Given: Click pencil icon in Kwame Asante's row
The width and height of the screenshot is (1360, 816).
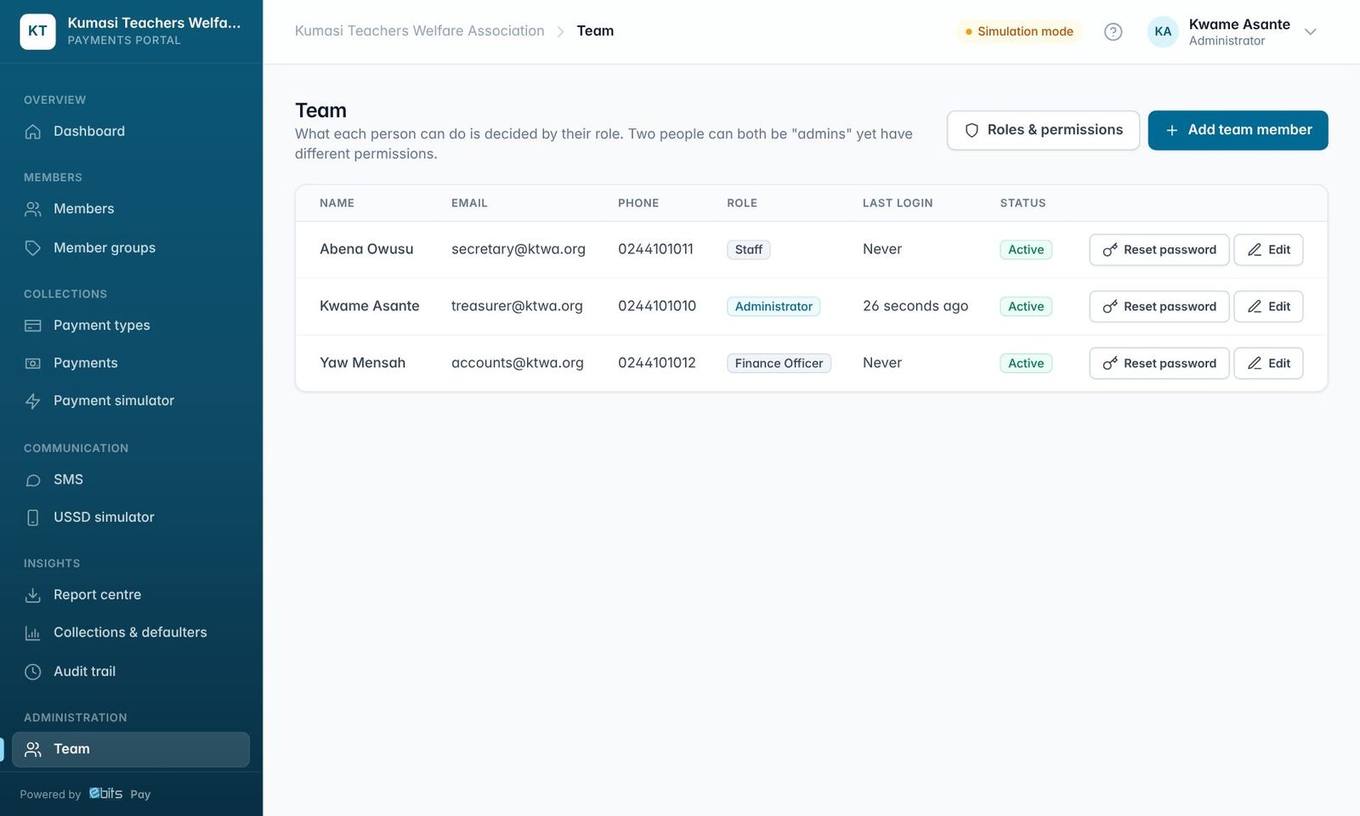Looking at the screenshot, I should 1255,307.
